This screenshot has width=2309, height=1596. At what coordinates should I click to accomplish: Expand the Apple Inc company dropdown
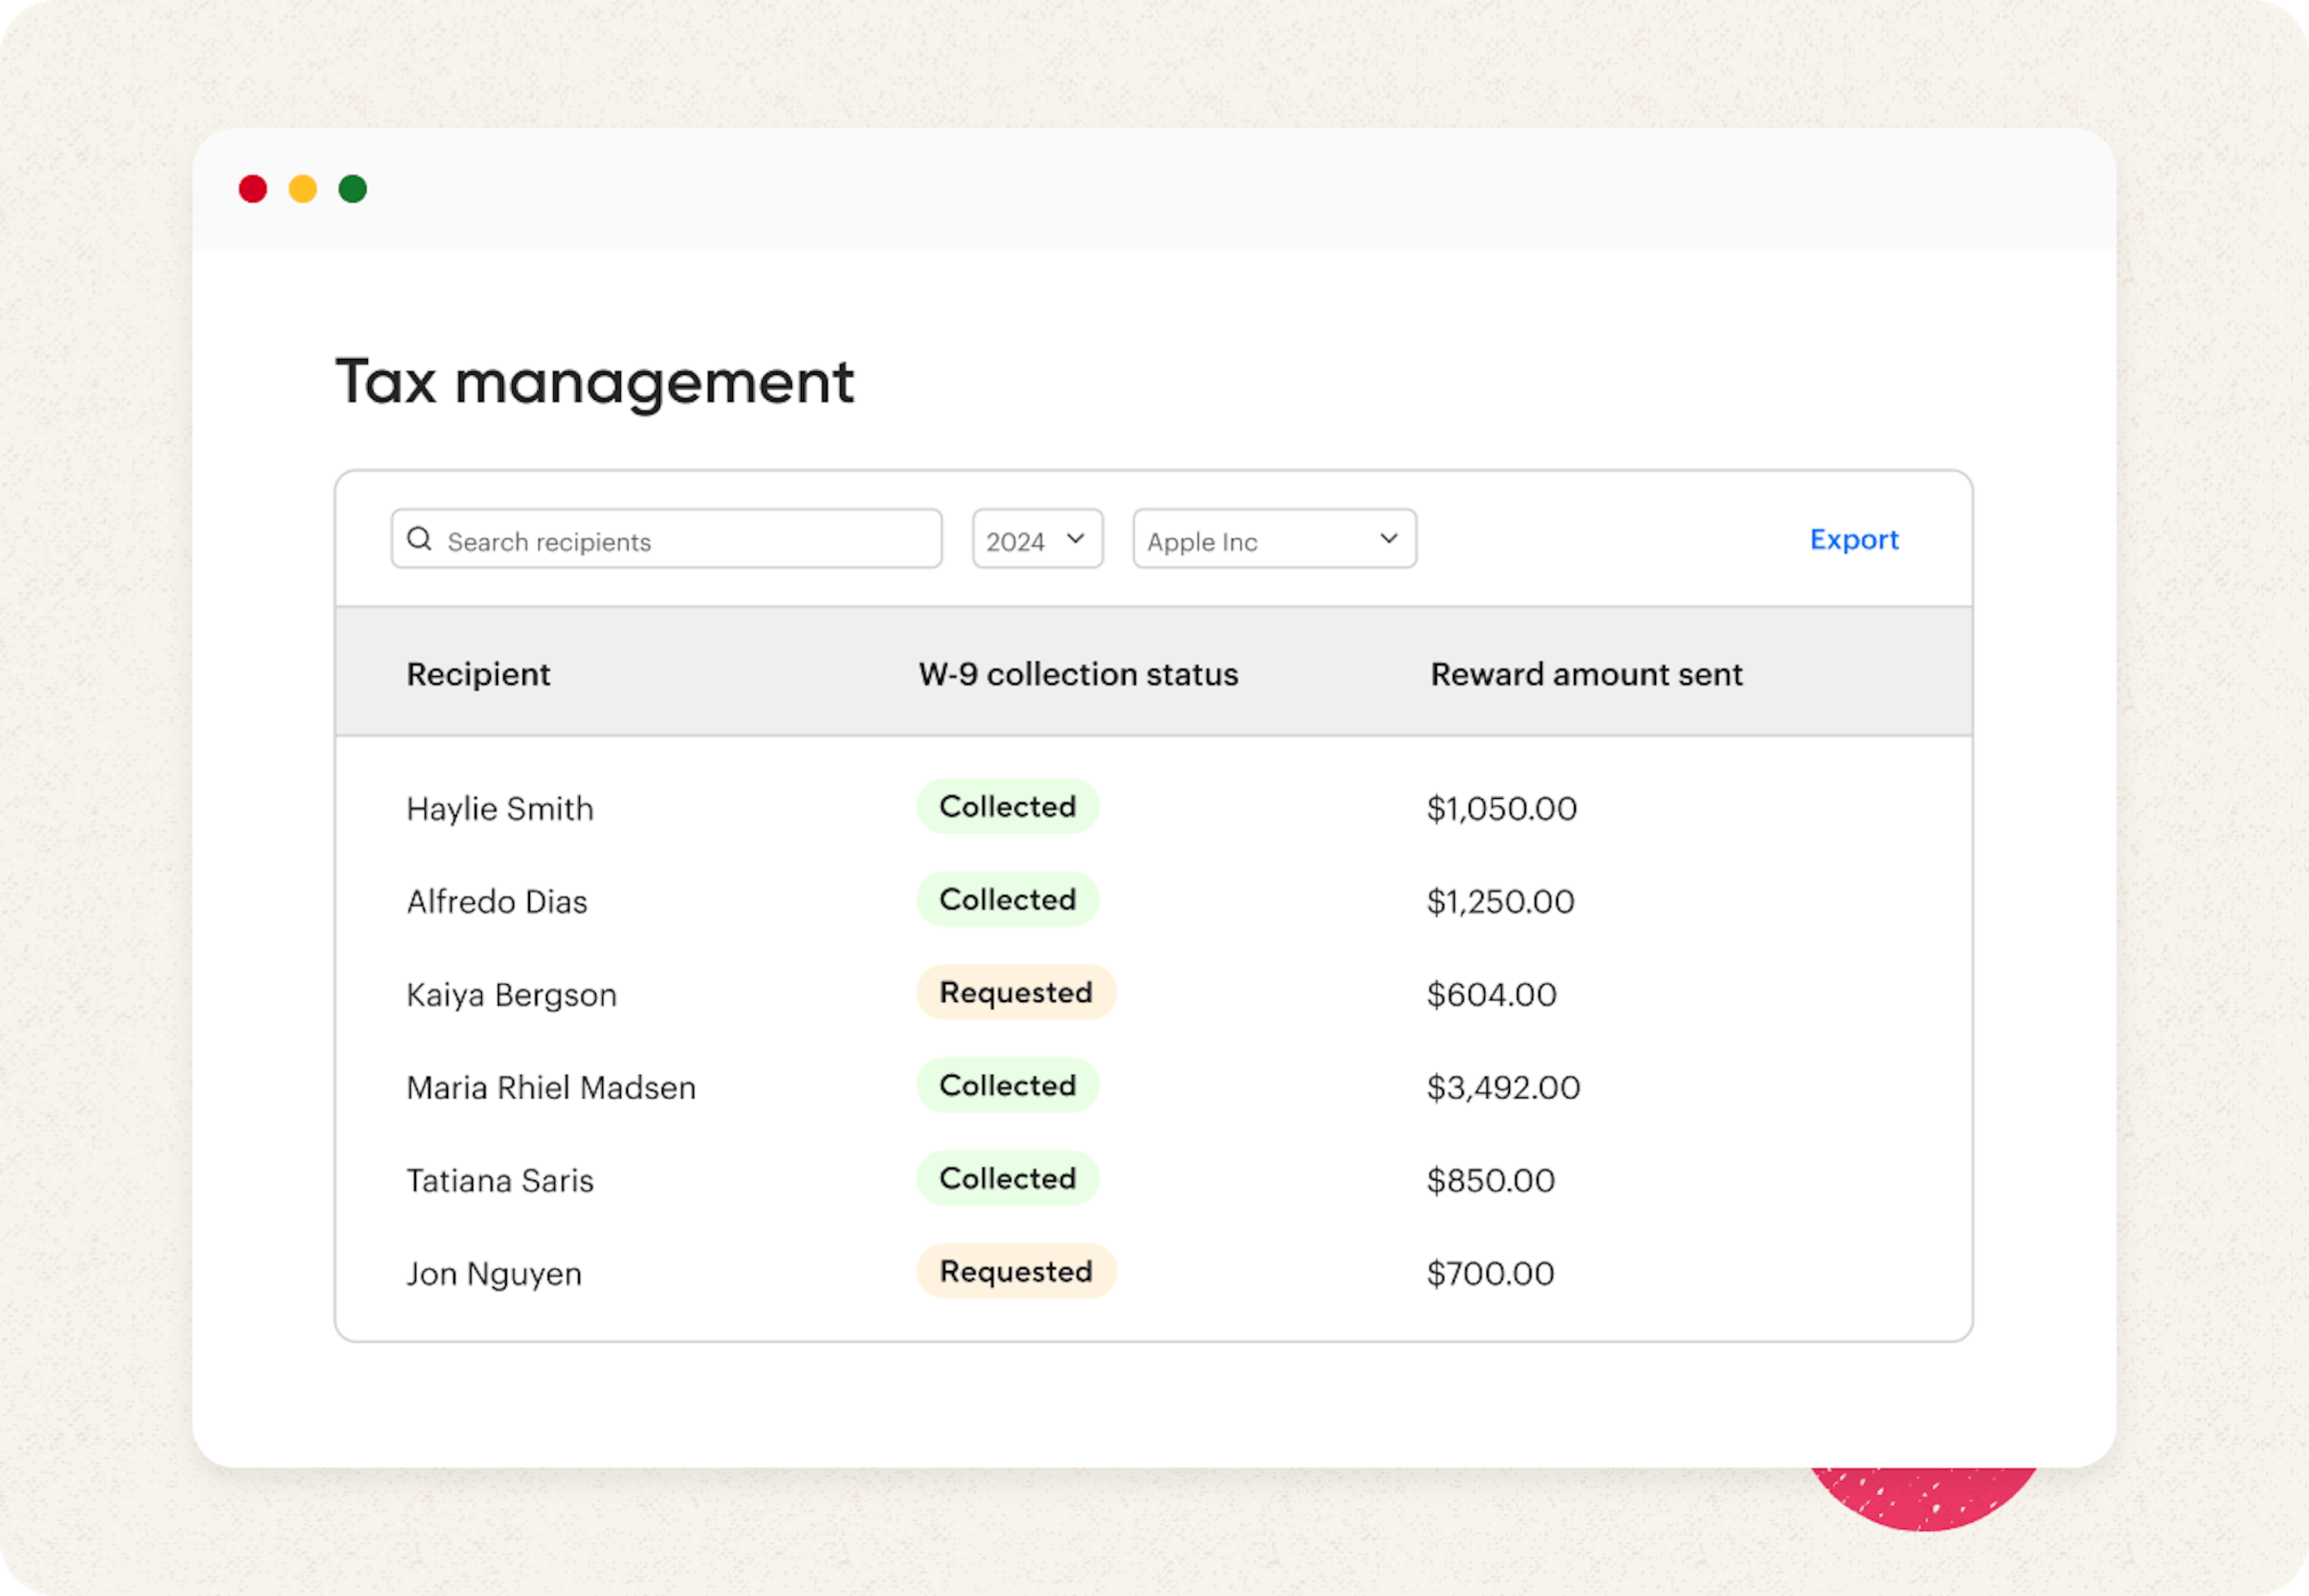point(1260,540)
